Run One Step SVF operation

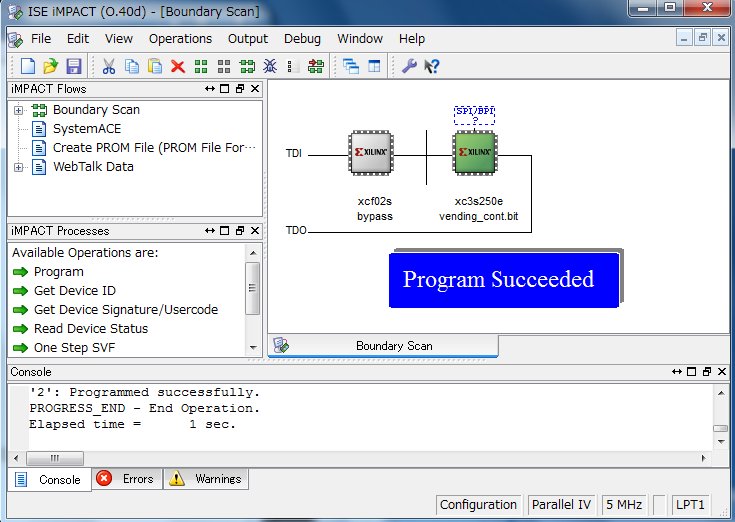click(74, 348)
